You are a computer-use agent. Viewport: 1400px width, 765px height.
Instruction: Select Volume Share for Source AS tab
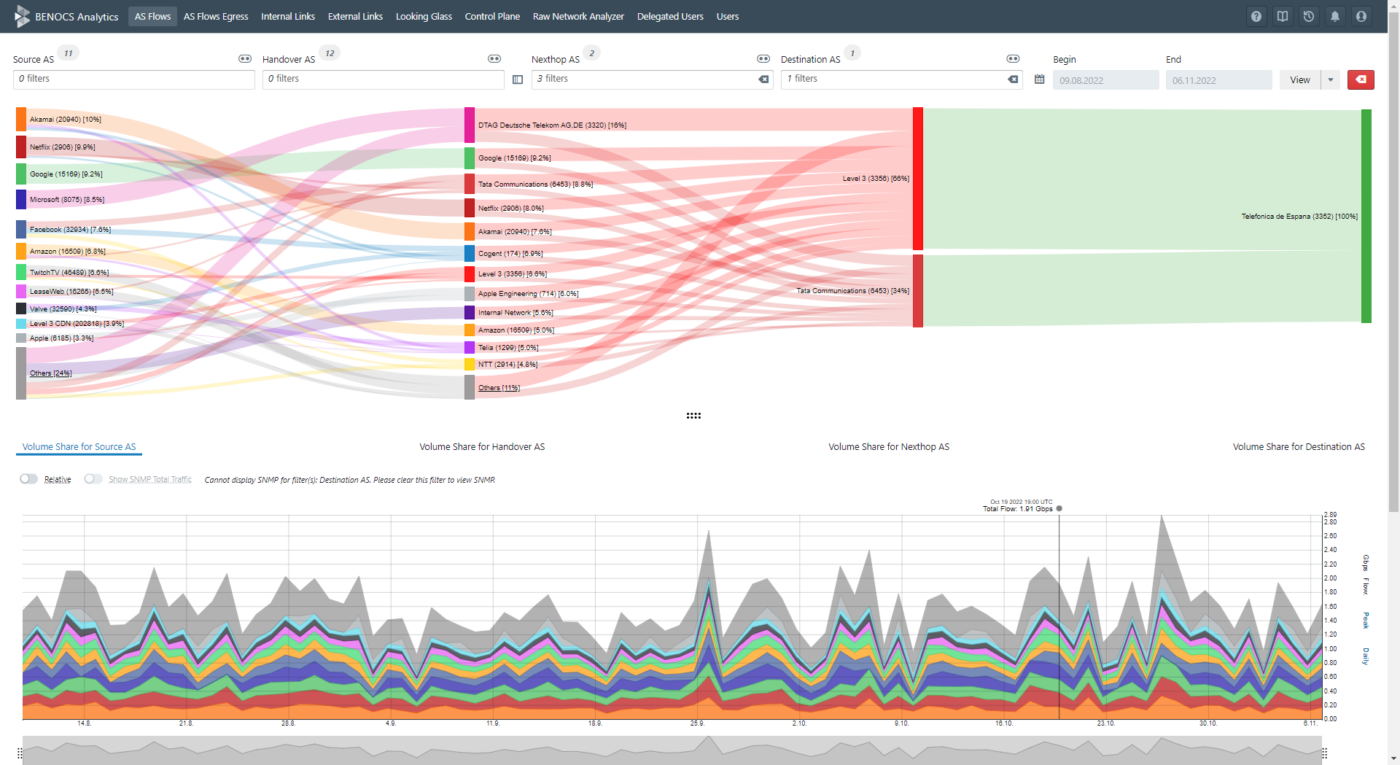[x=79, y=447]
